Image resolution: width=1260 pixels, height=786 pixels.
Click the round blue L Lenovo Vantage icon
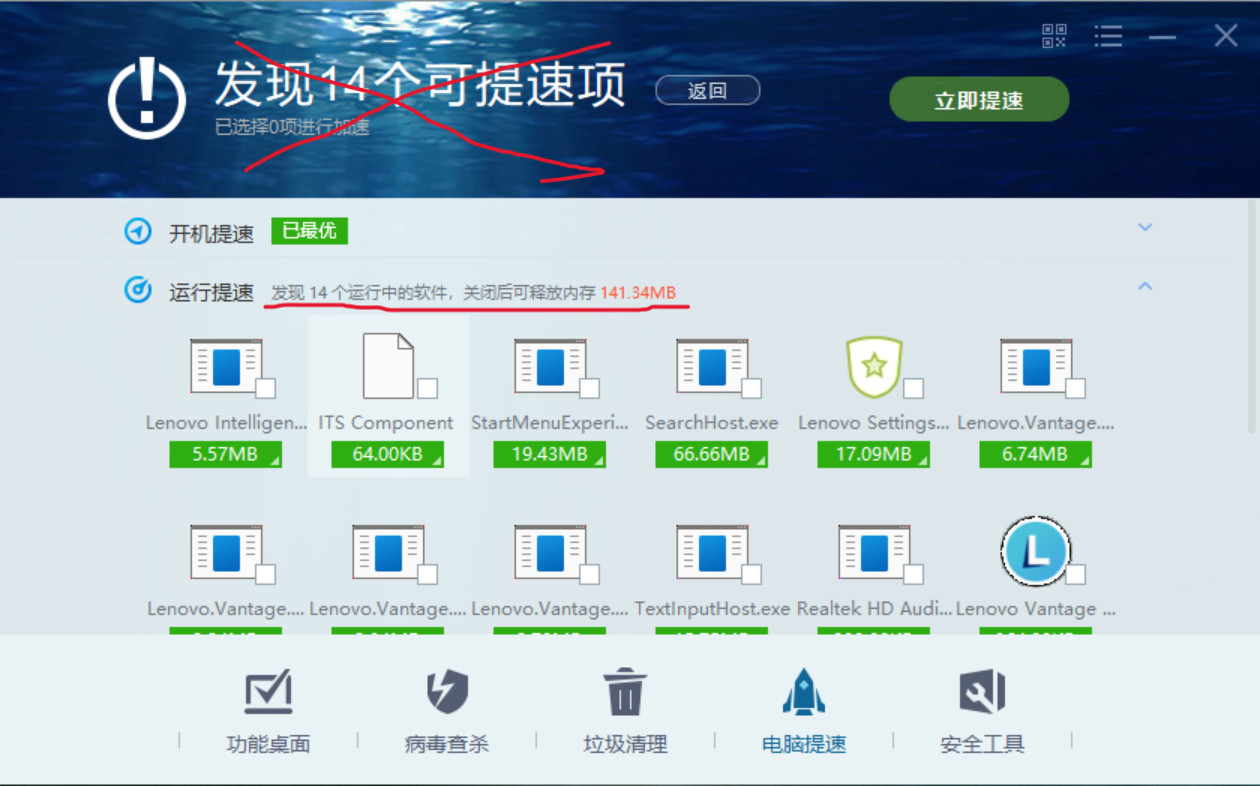coord(1036,552)
